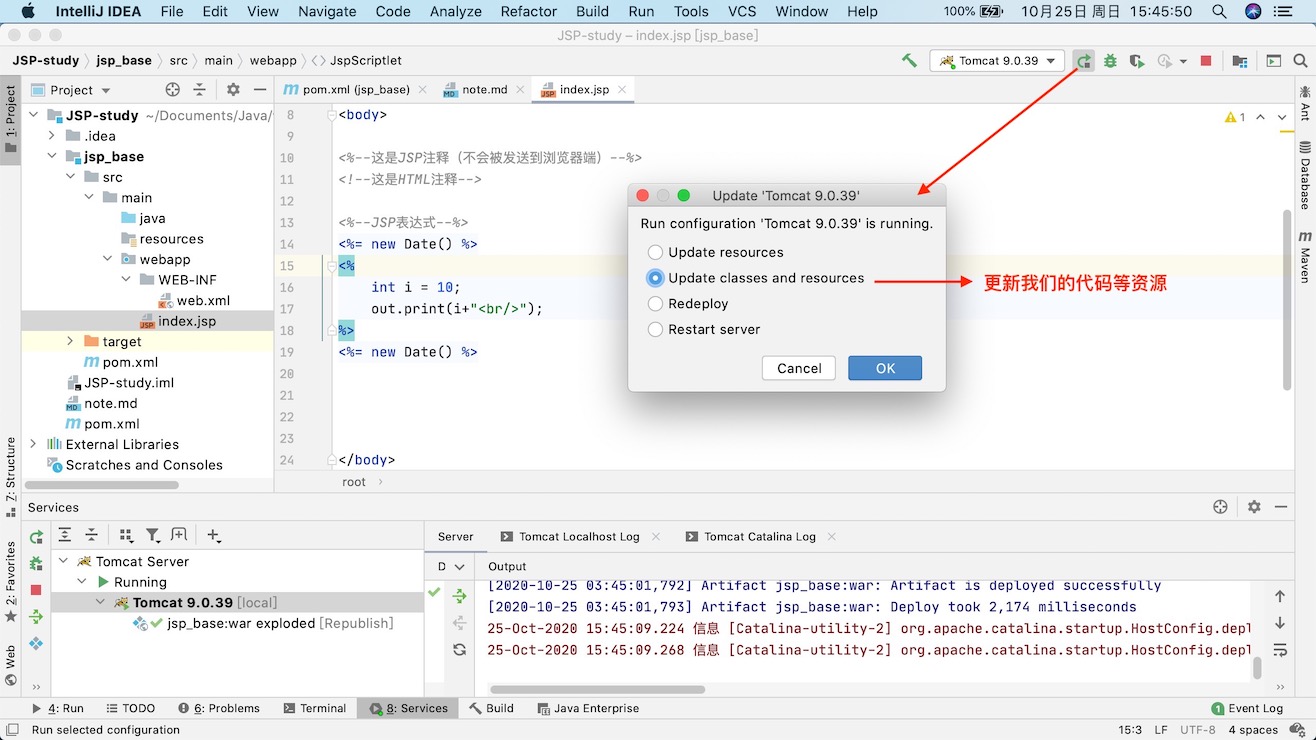Rerun service in Services sidebar
Viewport: 1316px width, 740px height.
coord(36,538)
